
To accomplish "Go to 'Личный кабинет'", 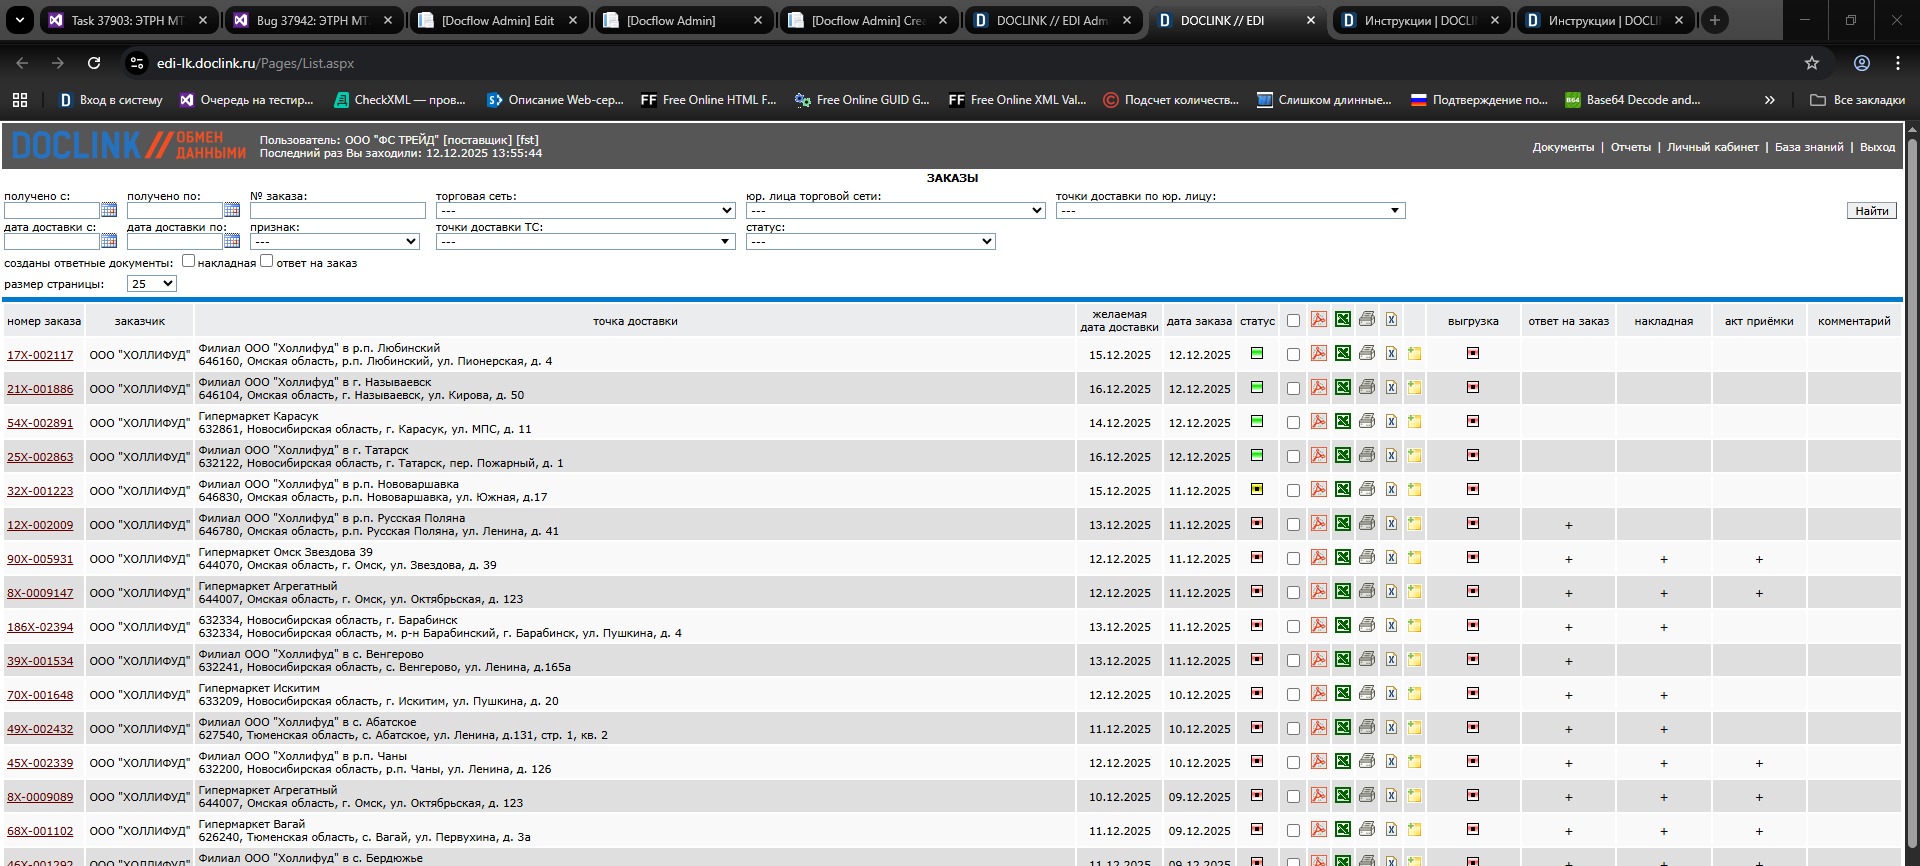I will click(1713, 147).
